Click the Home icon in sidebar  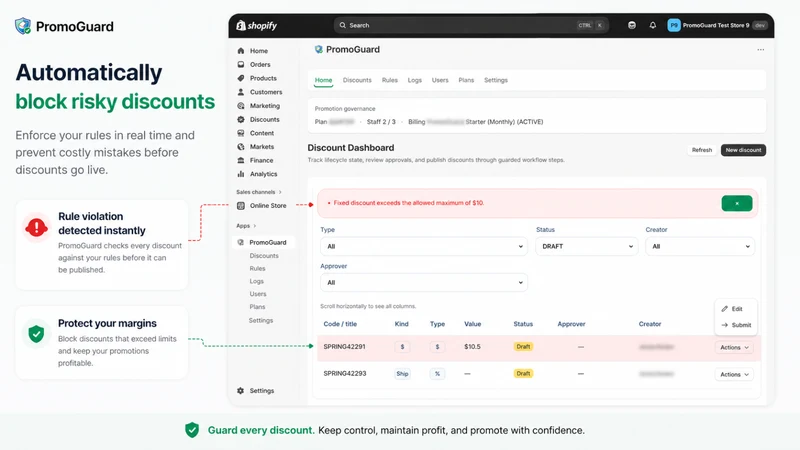tap(241, 51)
